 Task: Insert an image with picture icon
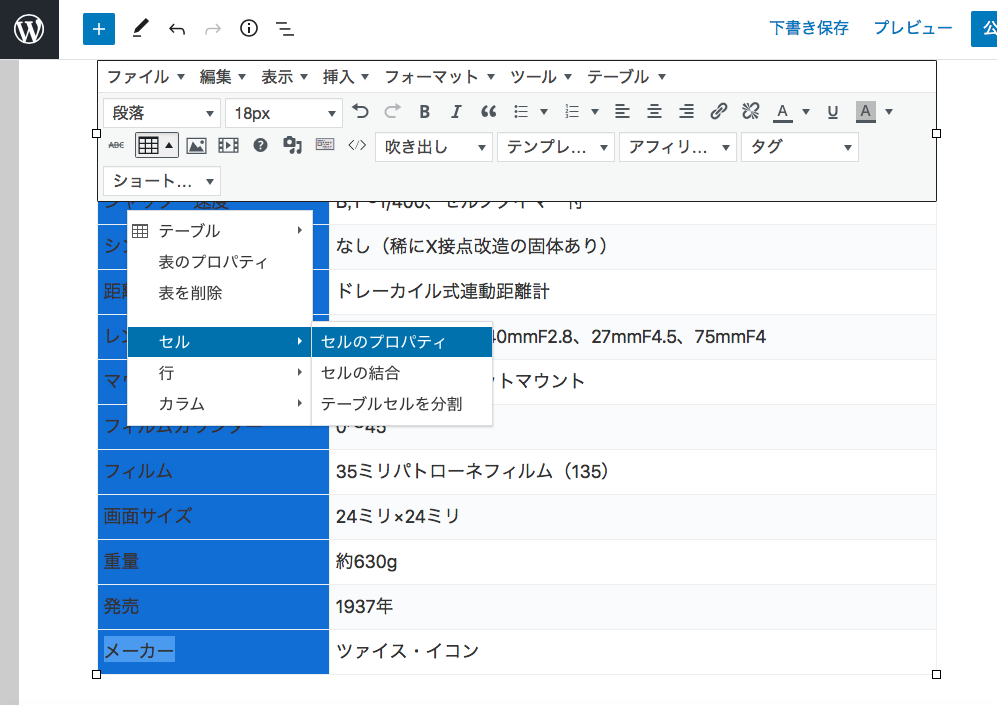[196, 146]
